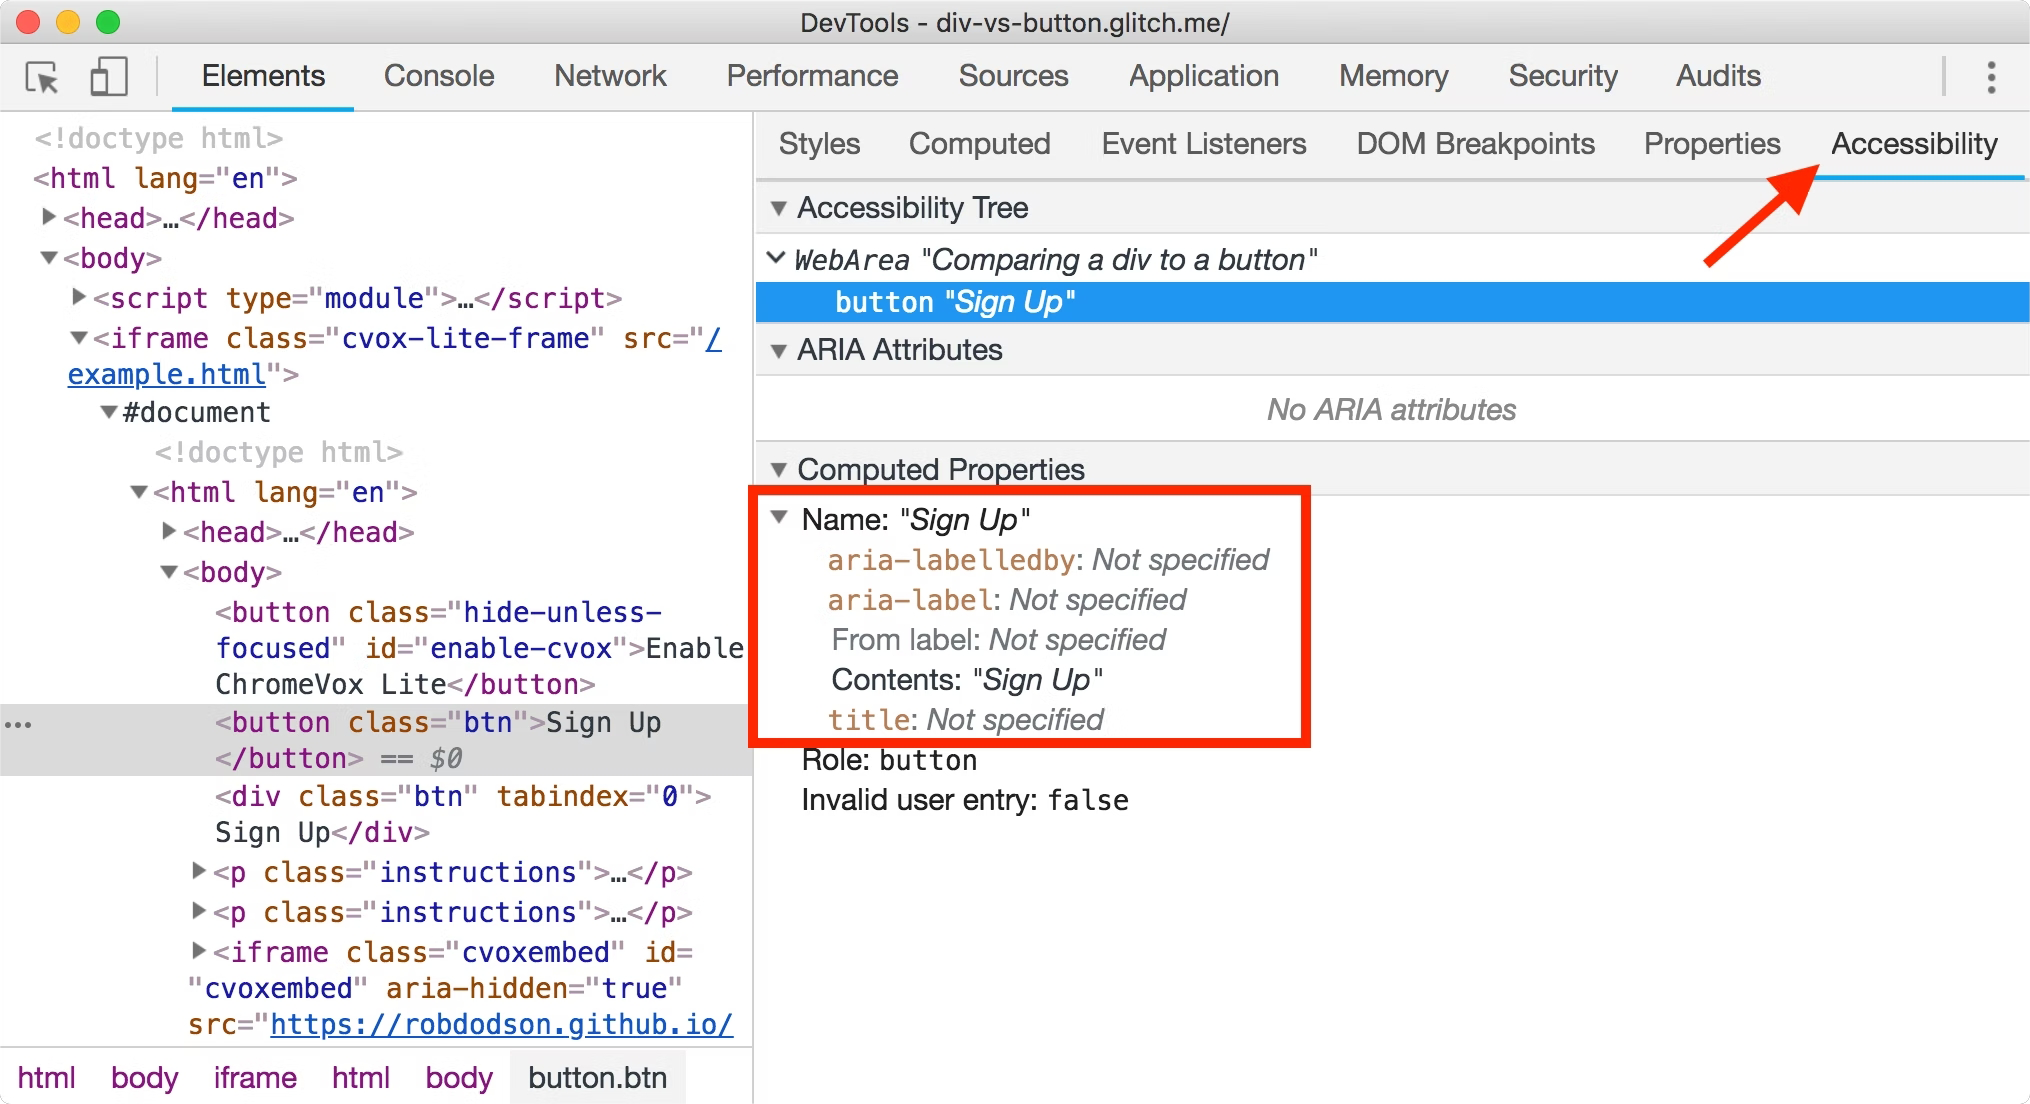Screen dimensions: 2030x1104
Task: Select the Accessibility sidebar tab
Action: pyautogui.click(x=1914, y=144)
